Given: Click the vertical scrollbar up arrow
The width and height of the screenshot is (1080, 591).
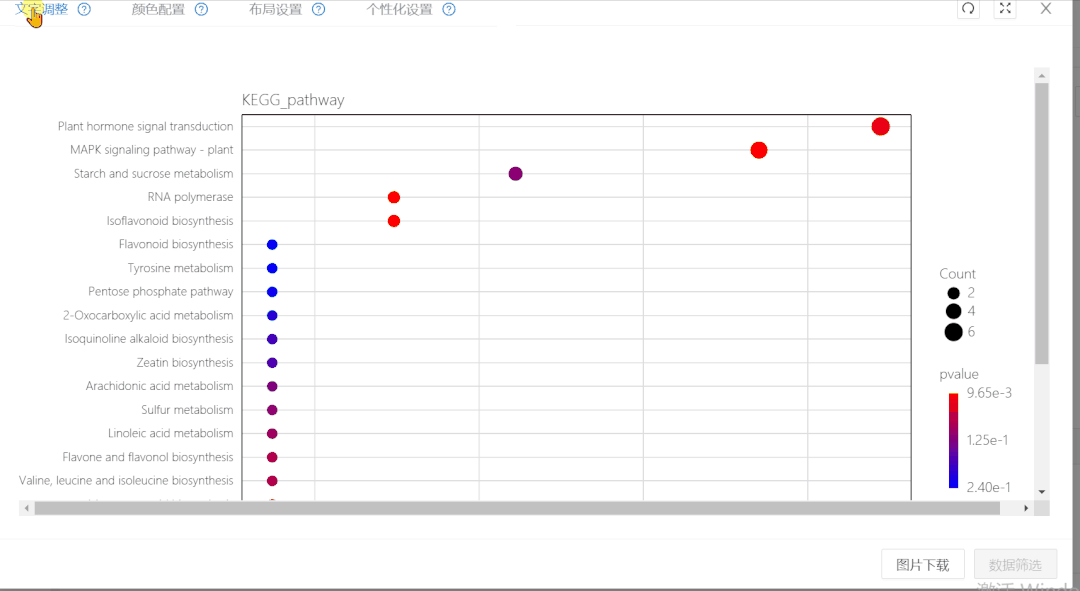Looking at the screenshot, I should click(1041, 76).
